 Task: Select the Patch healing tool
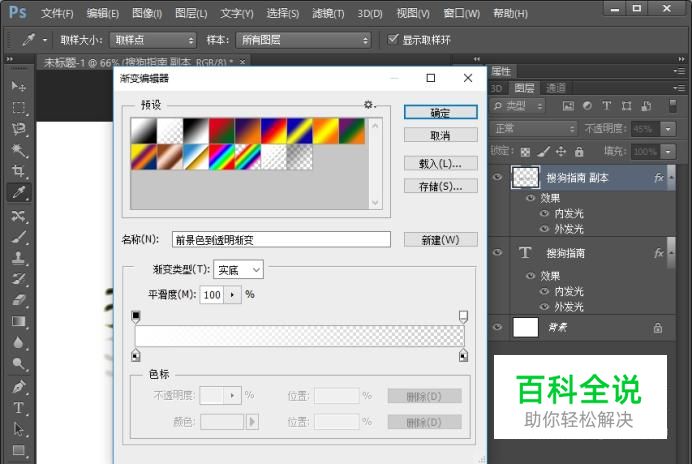tap(18, 215)
